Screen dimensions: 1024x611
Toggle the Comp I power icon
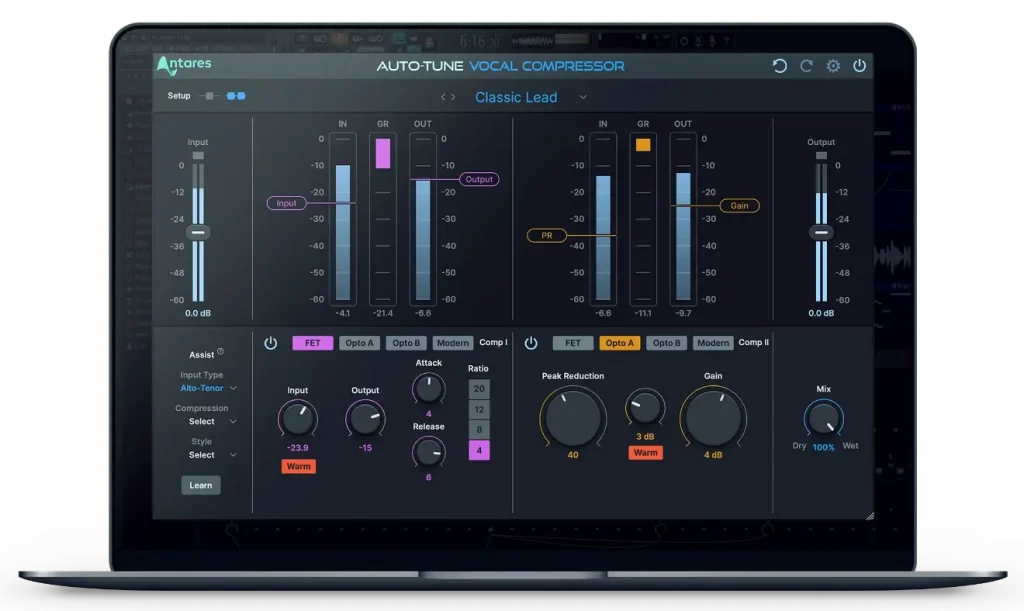[270, 342]
